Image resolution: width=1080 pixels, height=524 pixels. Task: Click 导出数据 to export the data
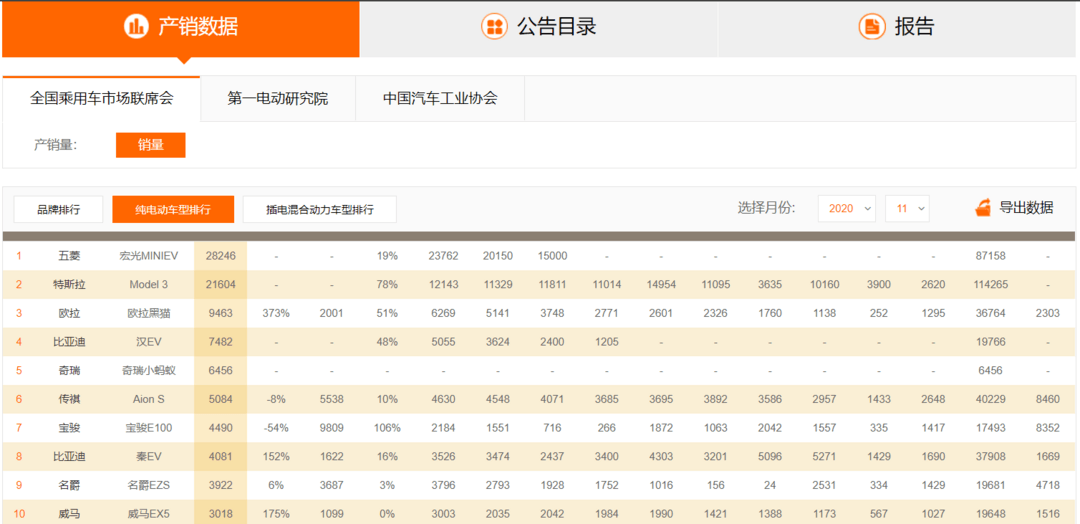pyautogui.click(x=1026, y=208)
